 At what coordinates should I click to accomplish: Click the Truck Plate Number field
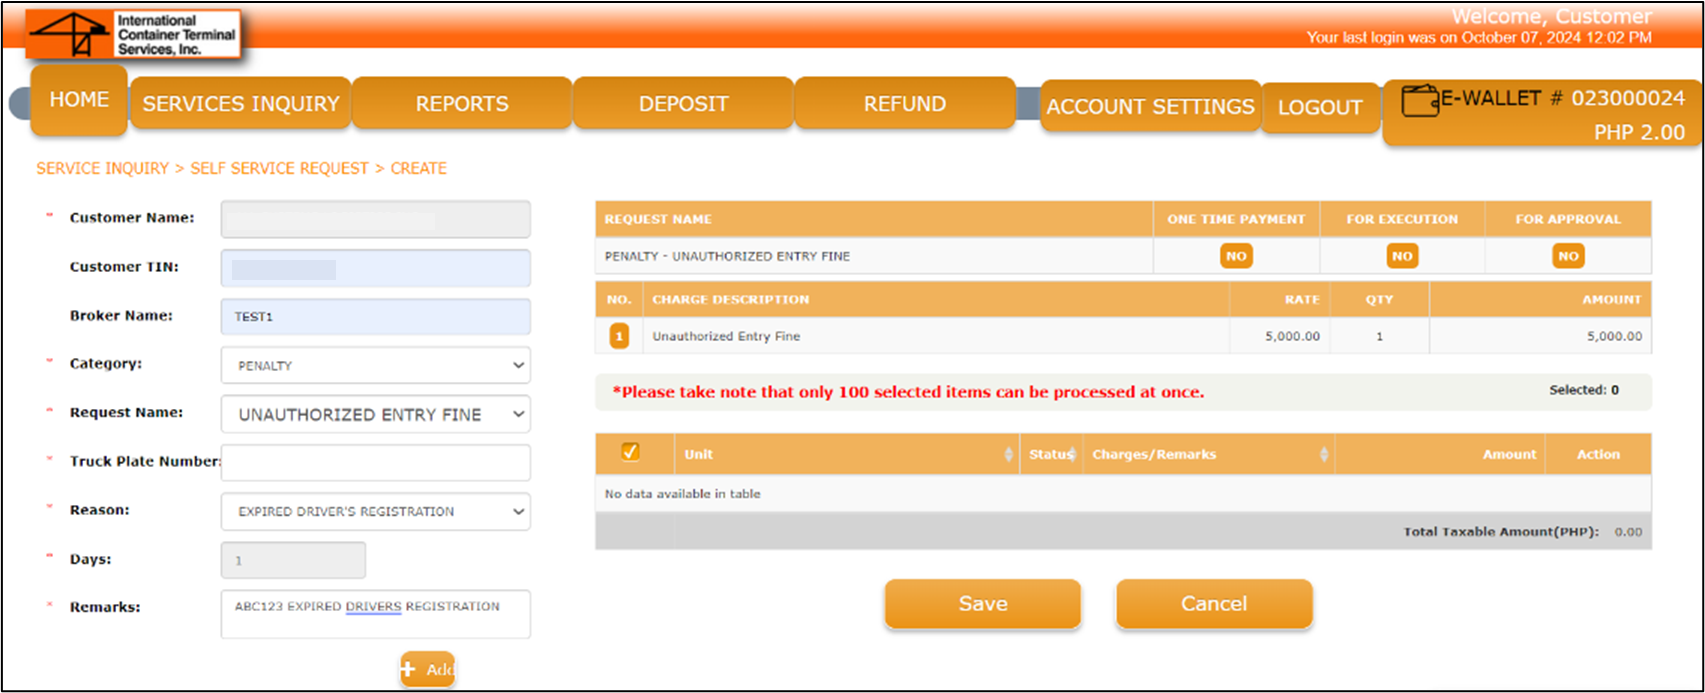coord(376,462)
